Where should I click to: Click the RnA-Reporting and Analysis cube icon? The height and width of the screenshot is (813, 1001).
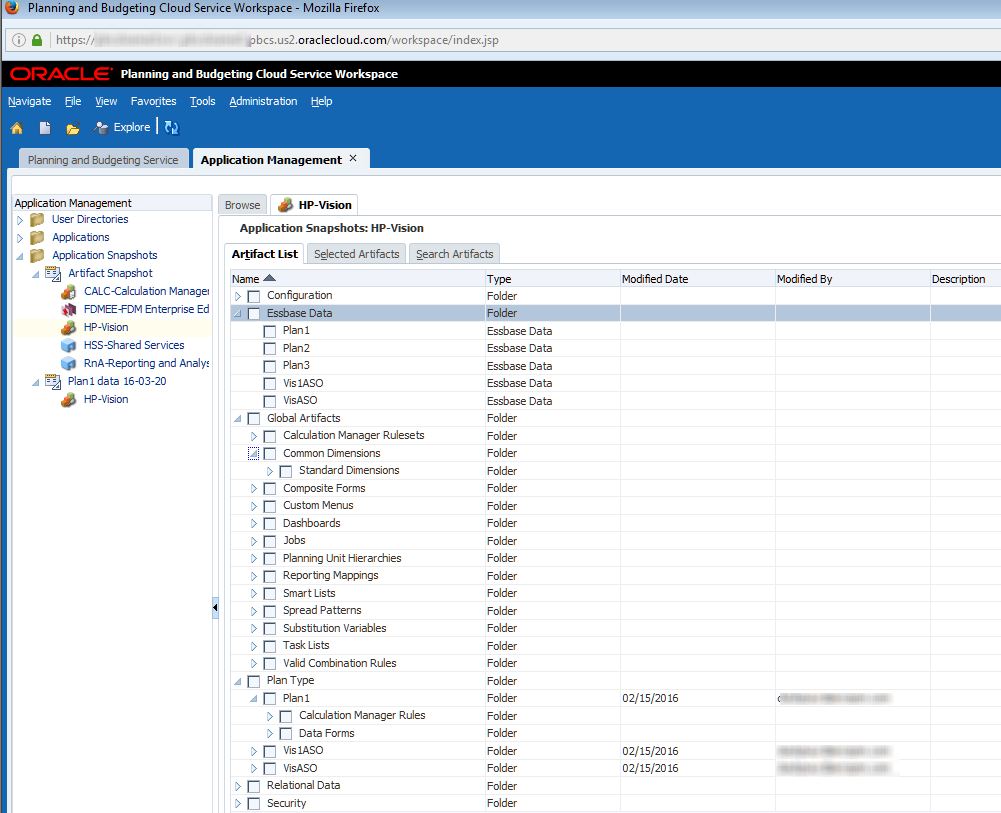click(x=68, y=363)
